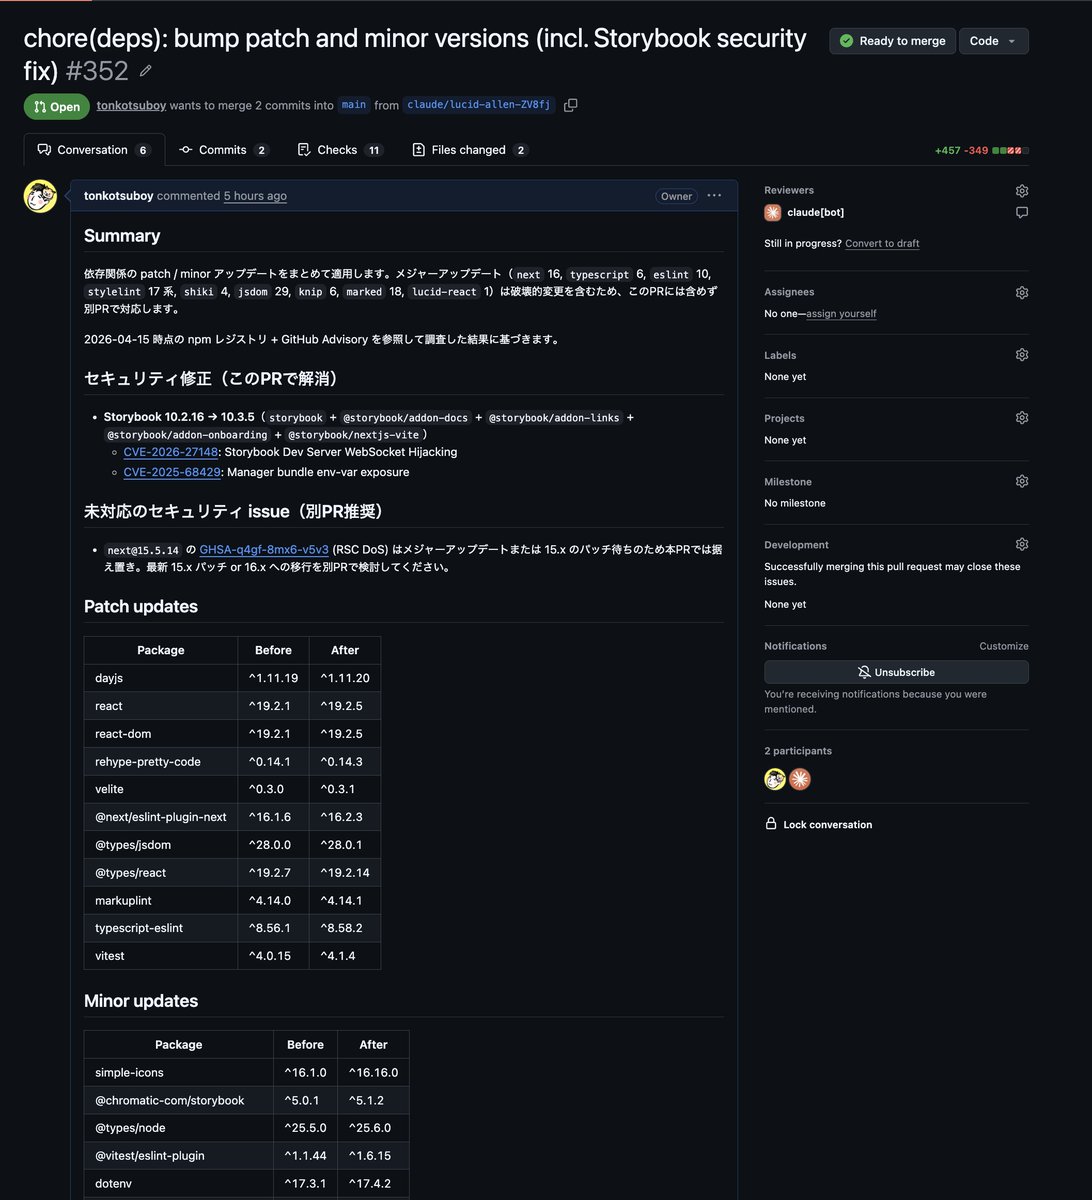Click the velite '^0.3.1' After cell
The image size is (1092, 1200).
(345, 789)
